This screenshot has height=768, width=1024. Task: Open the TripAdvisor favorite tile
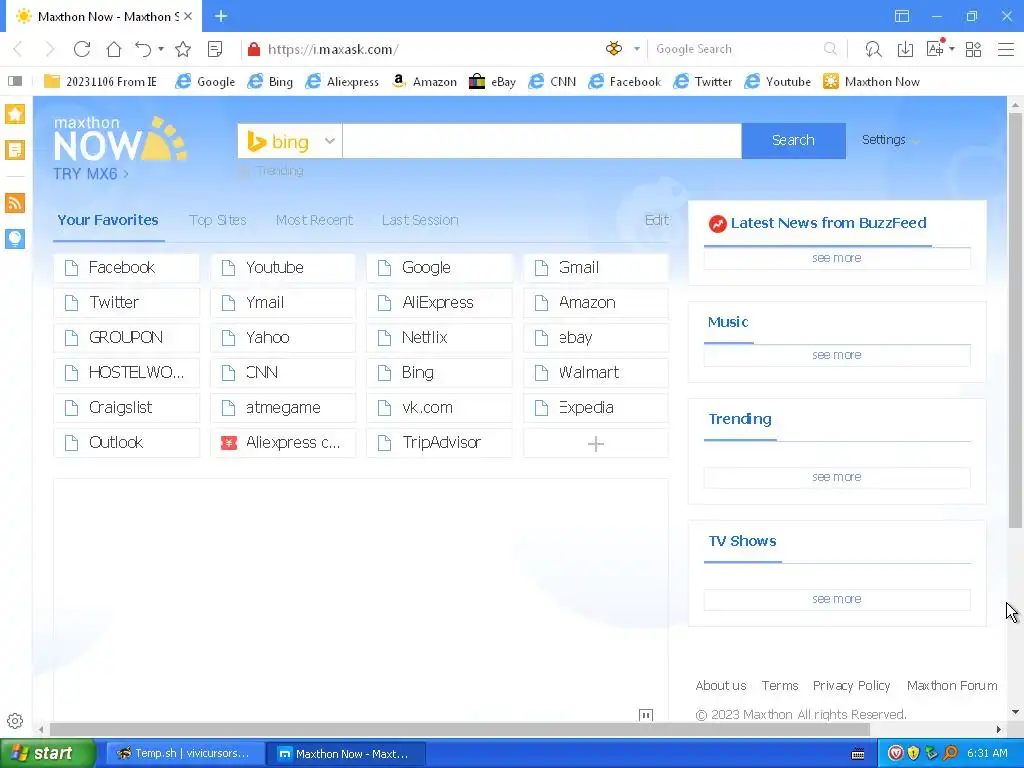(440, 443)
